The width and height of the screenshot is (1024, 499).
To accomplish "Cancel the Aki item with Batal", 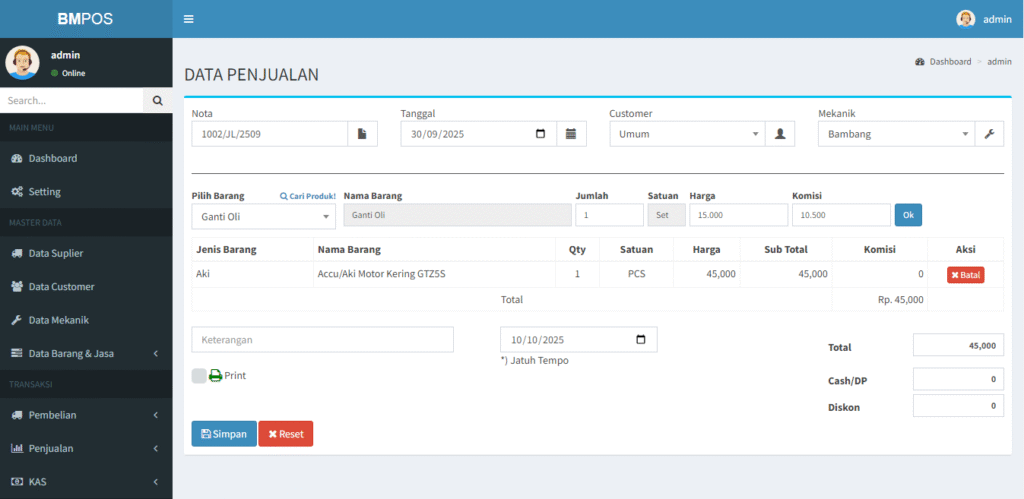I will coord(965,275).
